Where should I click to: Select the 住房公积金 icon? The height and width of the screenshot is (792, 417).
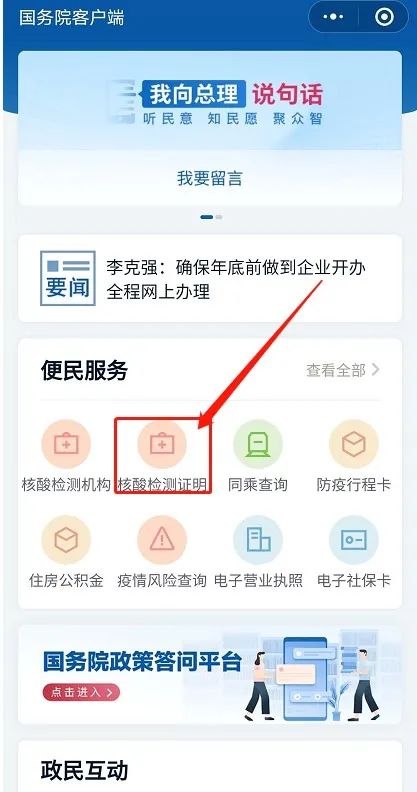point(66,540)
